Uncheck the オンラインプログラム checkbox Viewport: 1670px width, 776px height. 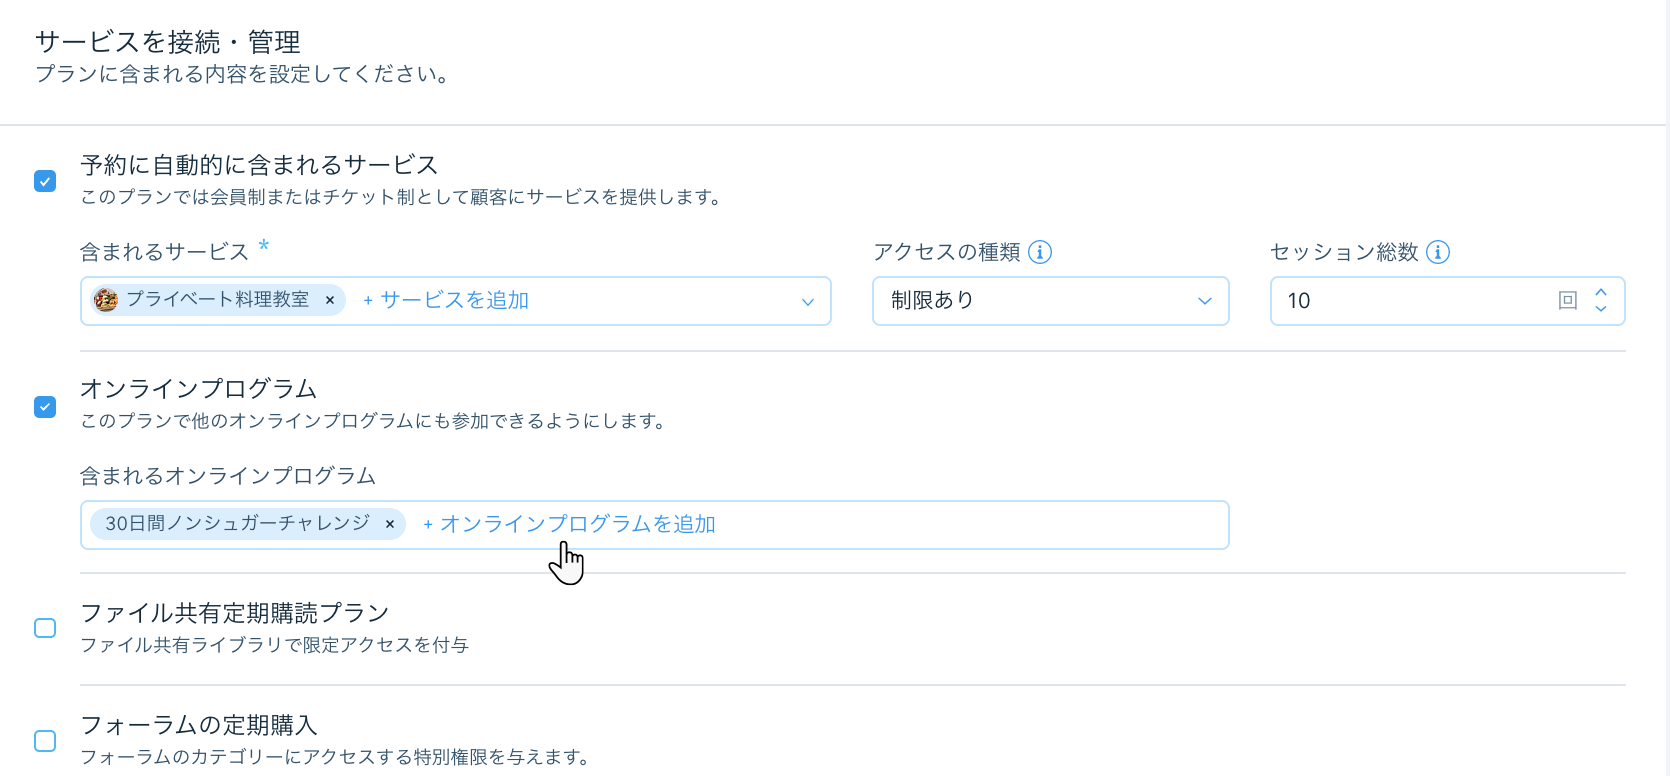click(45, 407)
